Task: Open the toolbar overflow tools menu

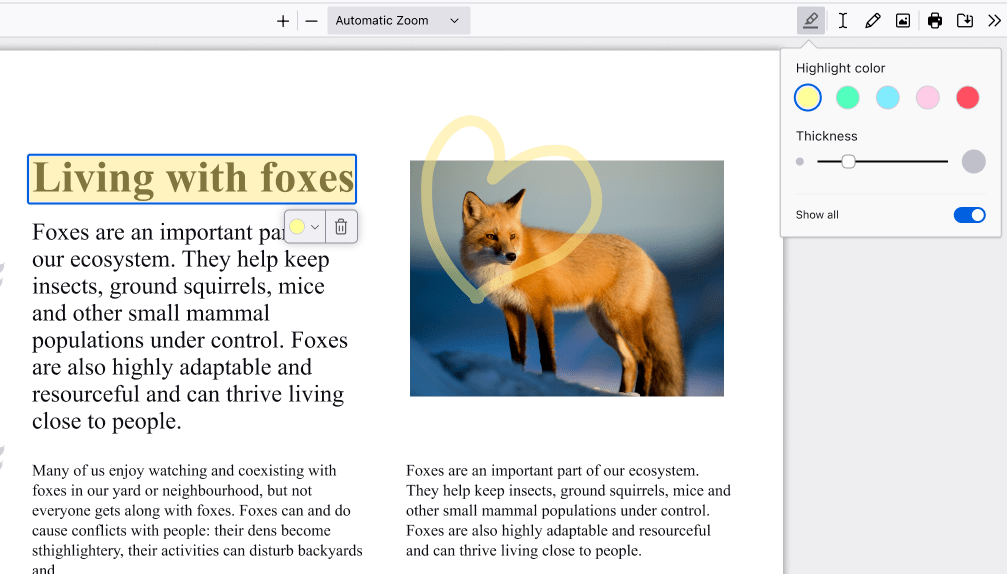Action: tap(993, 21)
